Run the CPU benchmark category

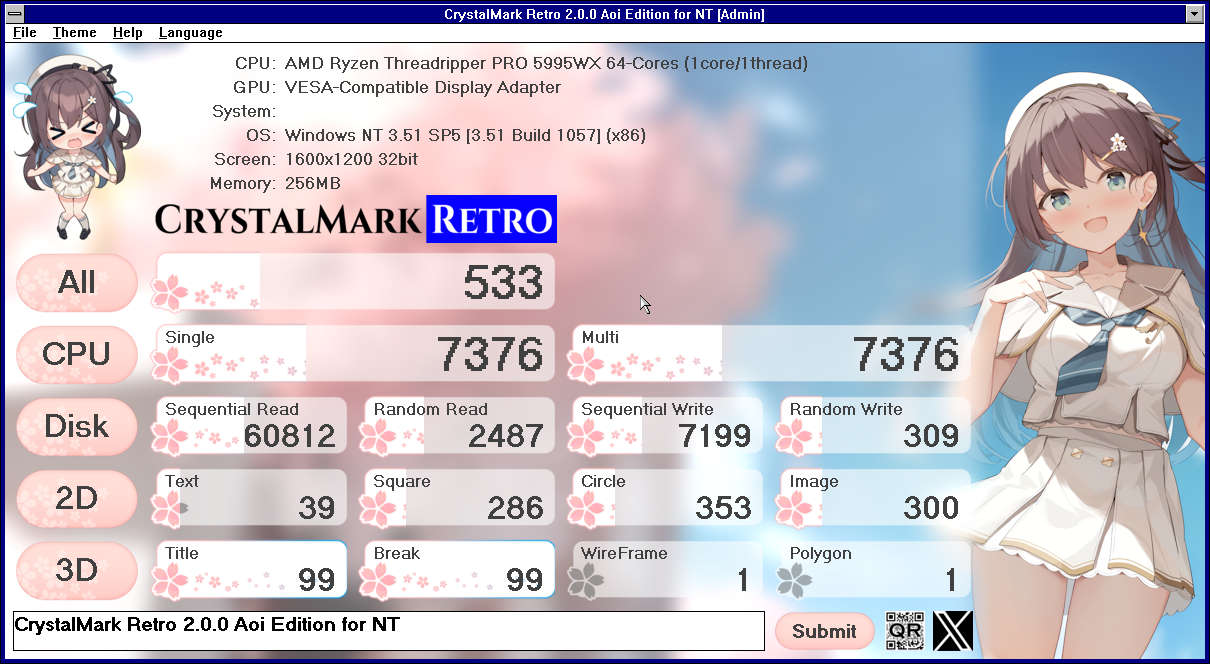76,354
